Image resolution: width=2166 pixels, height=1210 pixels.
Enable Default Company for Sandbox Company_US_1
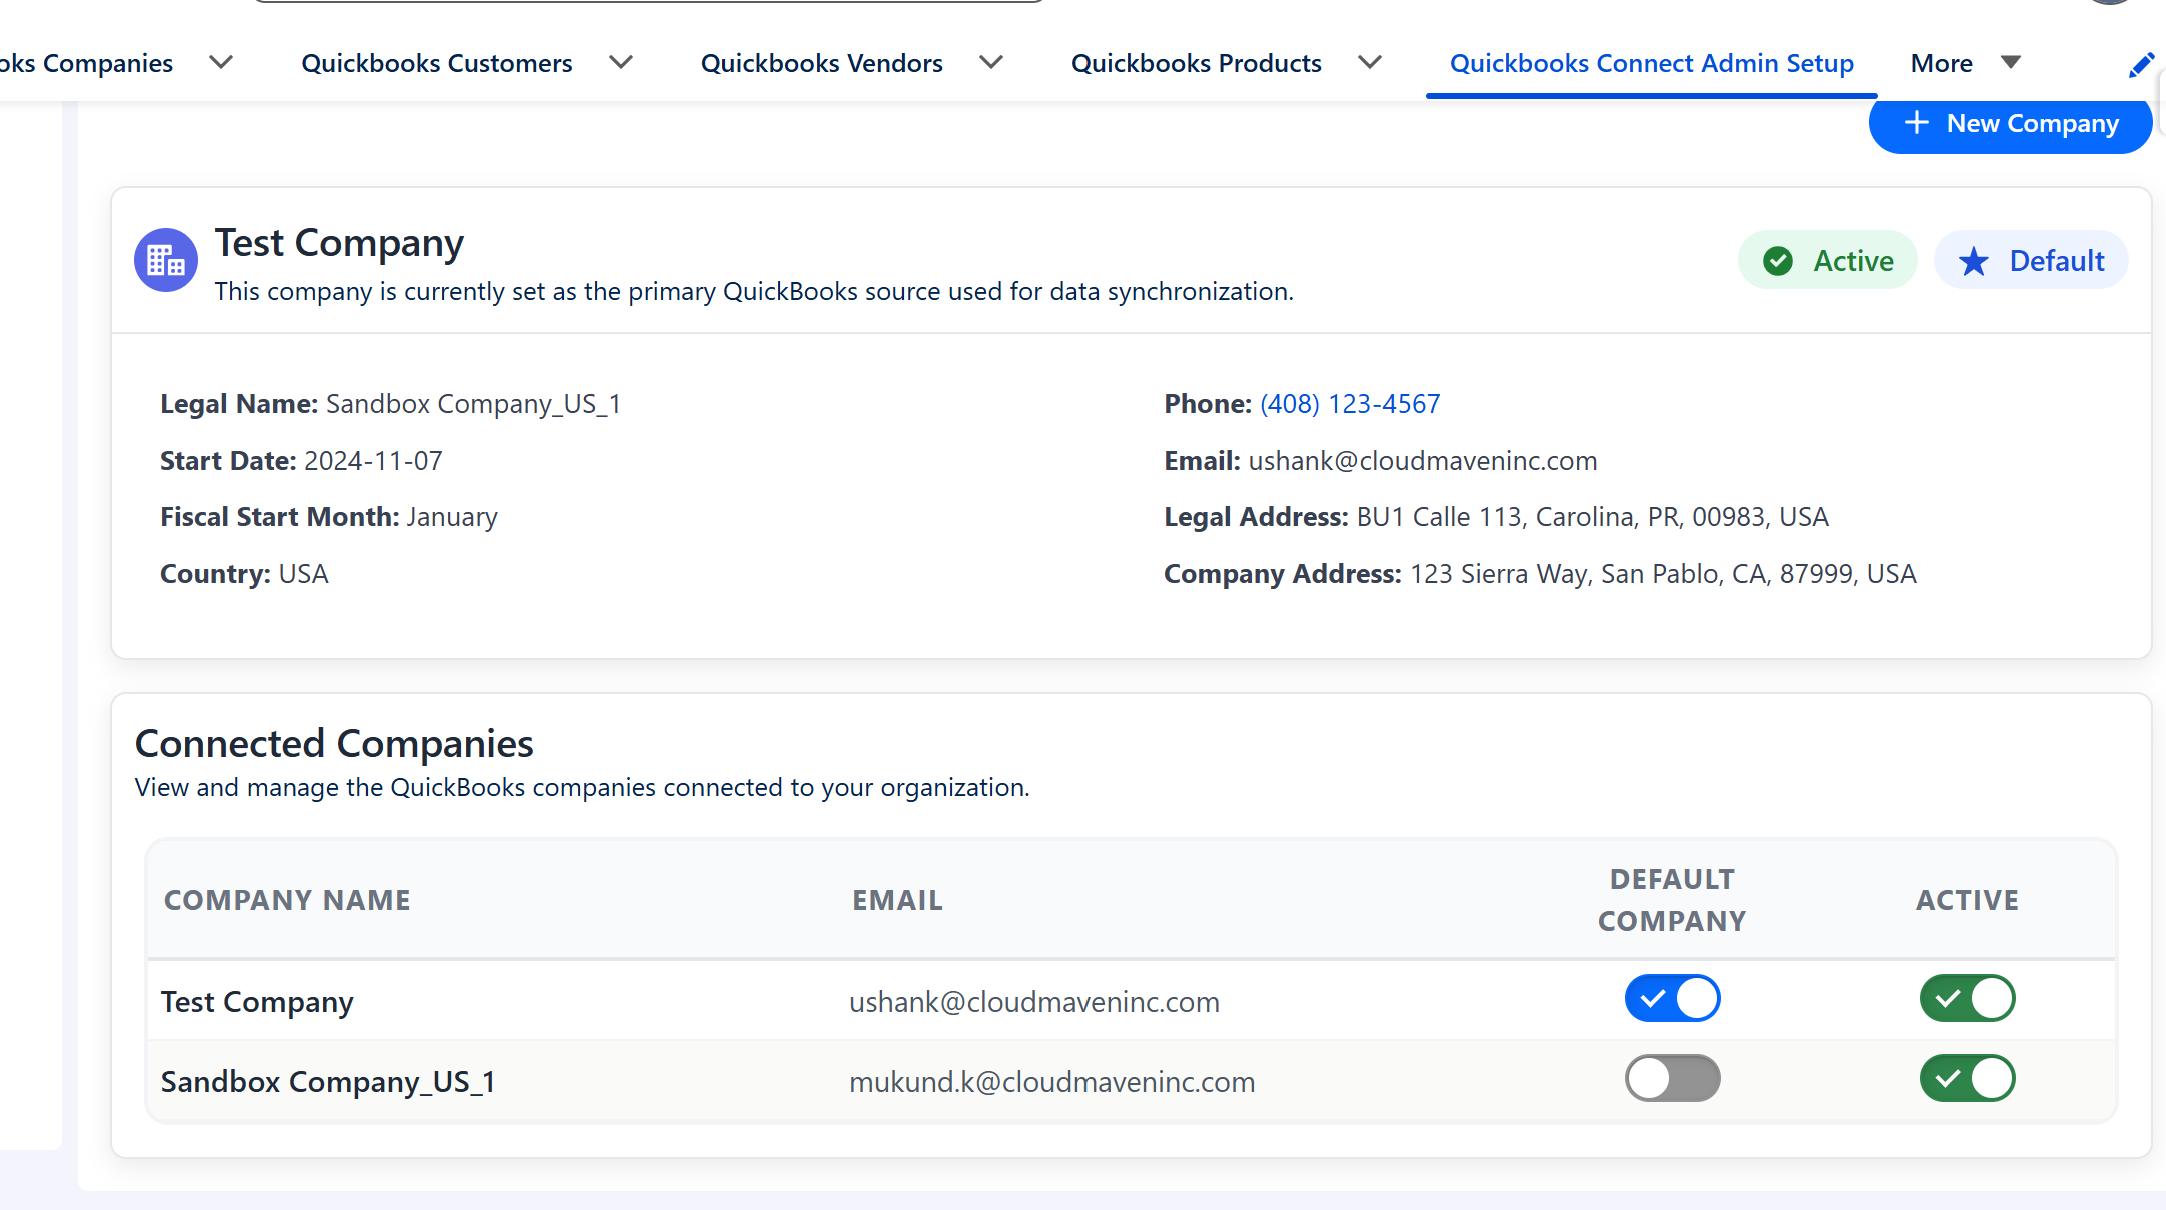tap(1672, 1078)
